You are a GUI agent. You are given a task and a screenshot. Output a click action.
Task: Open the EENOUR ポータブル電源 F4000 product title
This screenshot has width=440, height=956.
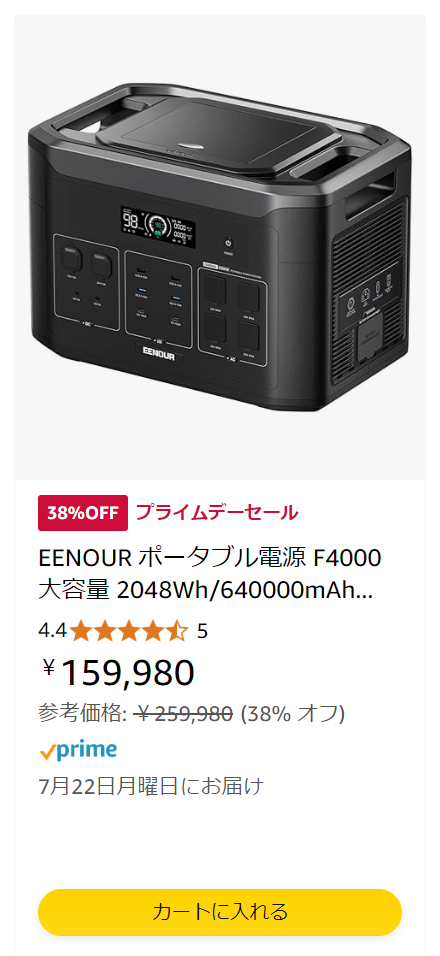[x=210, y=574]
